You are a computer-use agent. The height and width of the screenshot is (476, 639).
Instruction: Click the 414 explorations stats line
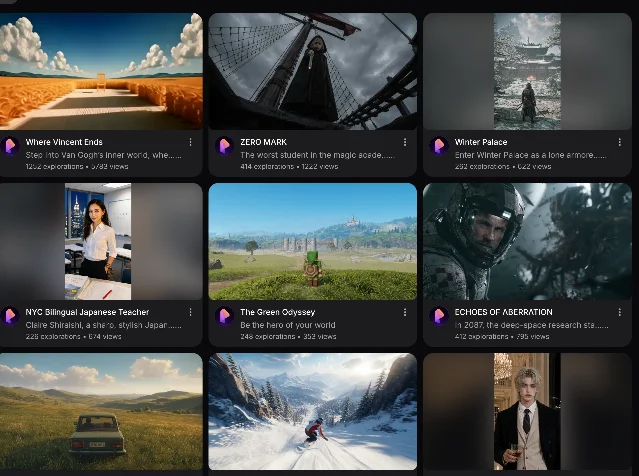(289, 166)
